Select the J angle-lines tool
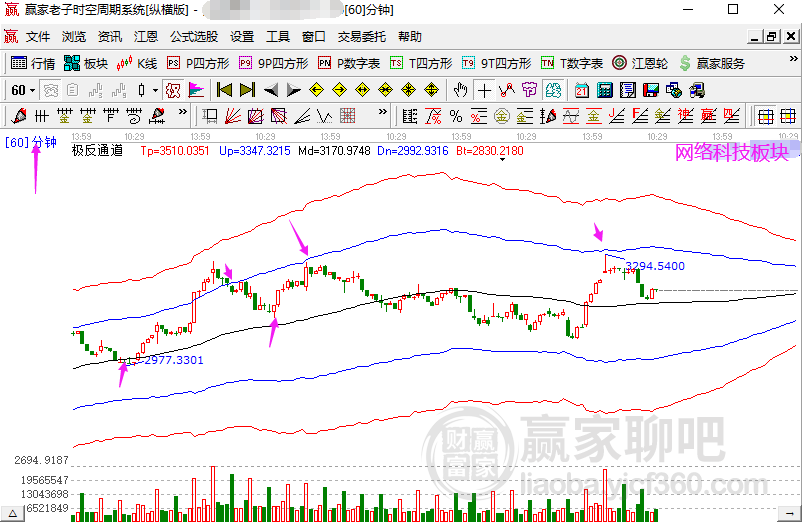 [617, 116]
